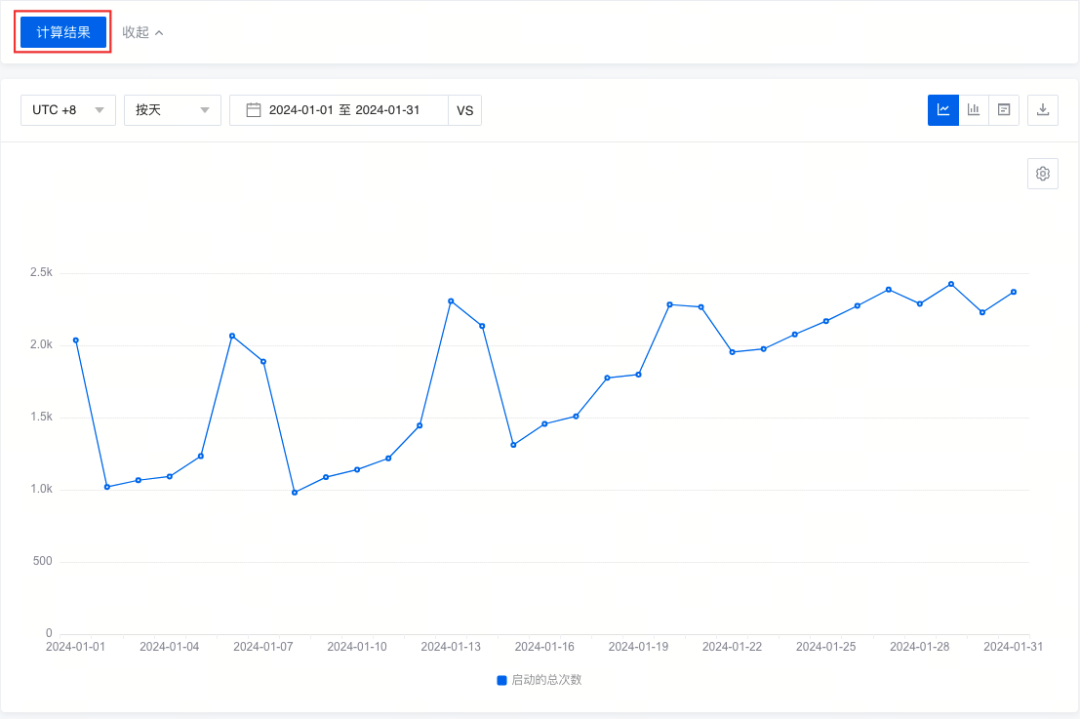Click the VS compare button
This screenshot has width=1080, height=719.
tap(465, 110)
